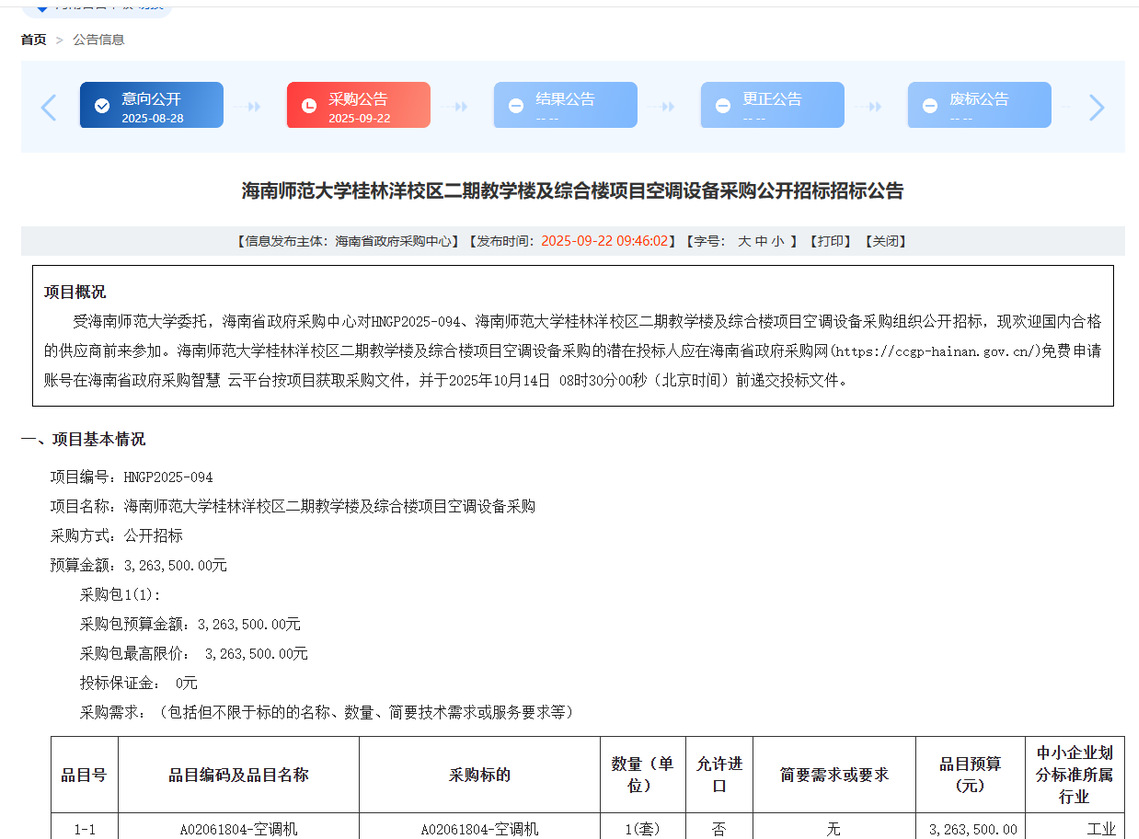
Task: Click the checkmark icon on 意向公开
Action: pos(102,106)
